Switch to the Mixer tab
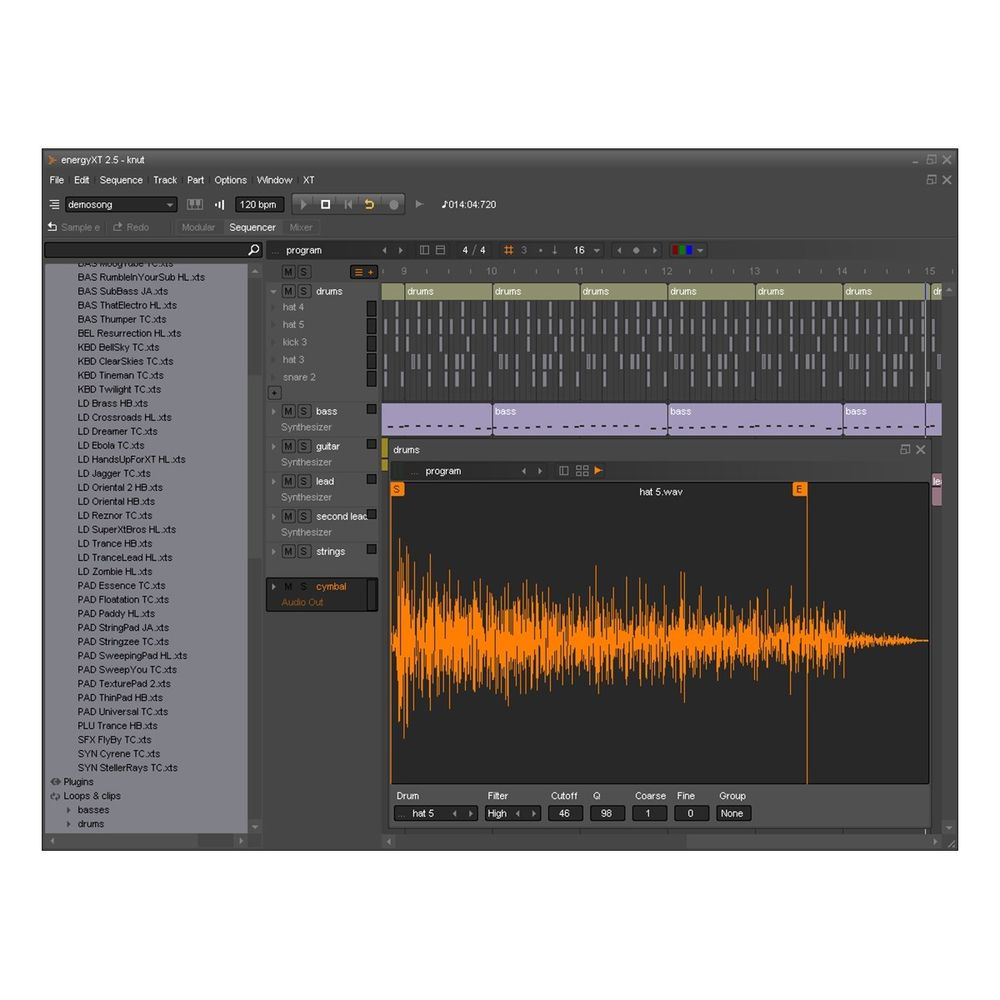1000x1000 pixels. pos(301,227)
